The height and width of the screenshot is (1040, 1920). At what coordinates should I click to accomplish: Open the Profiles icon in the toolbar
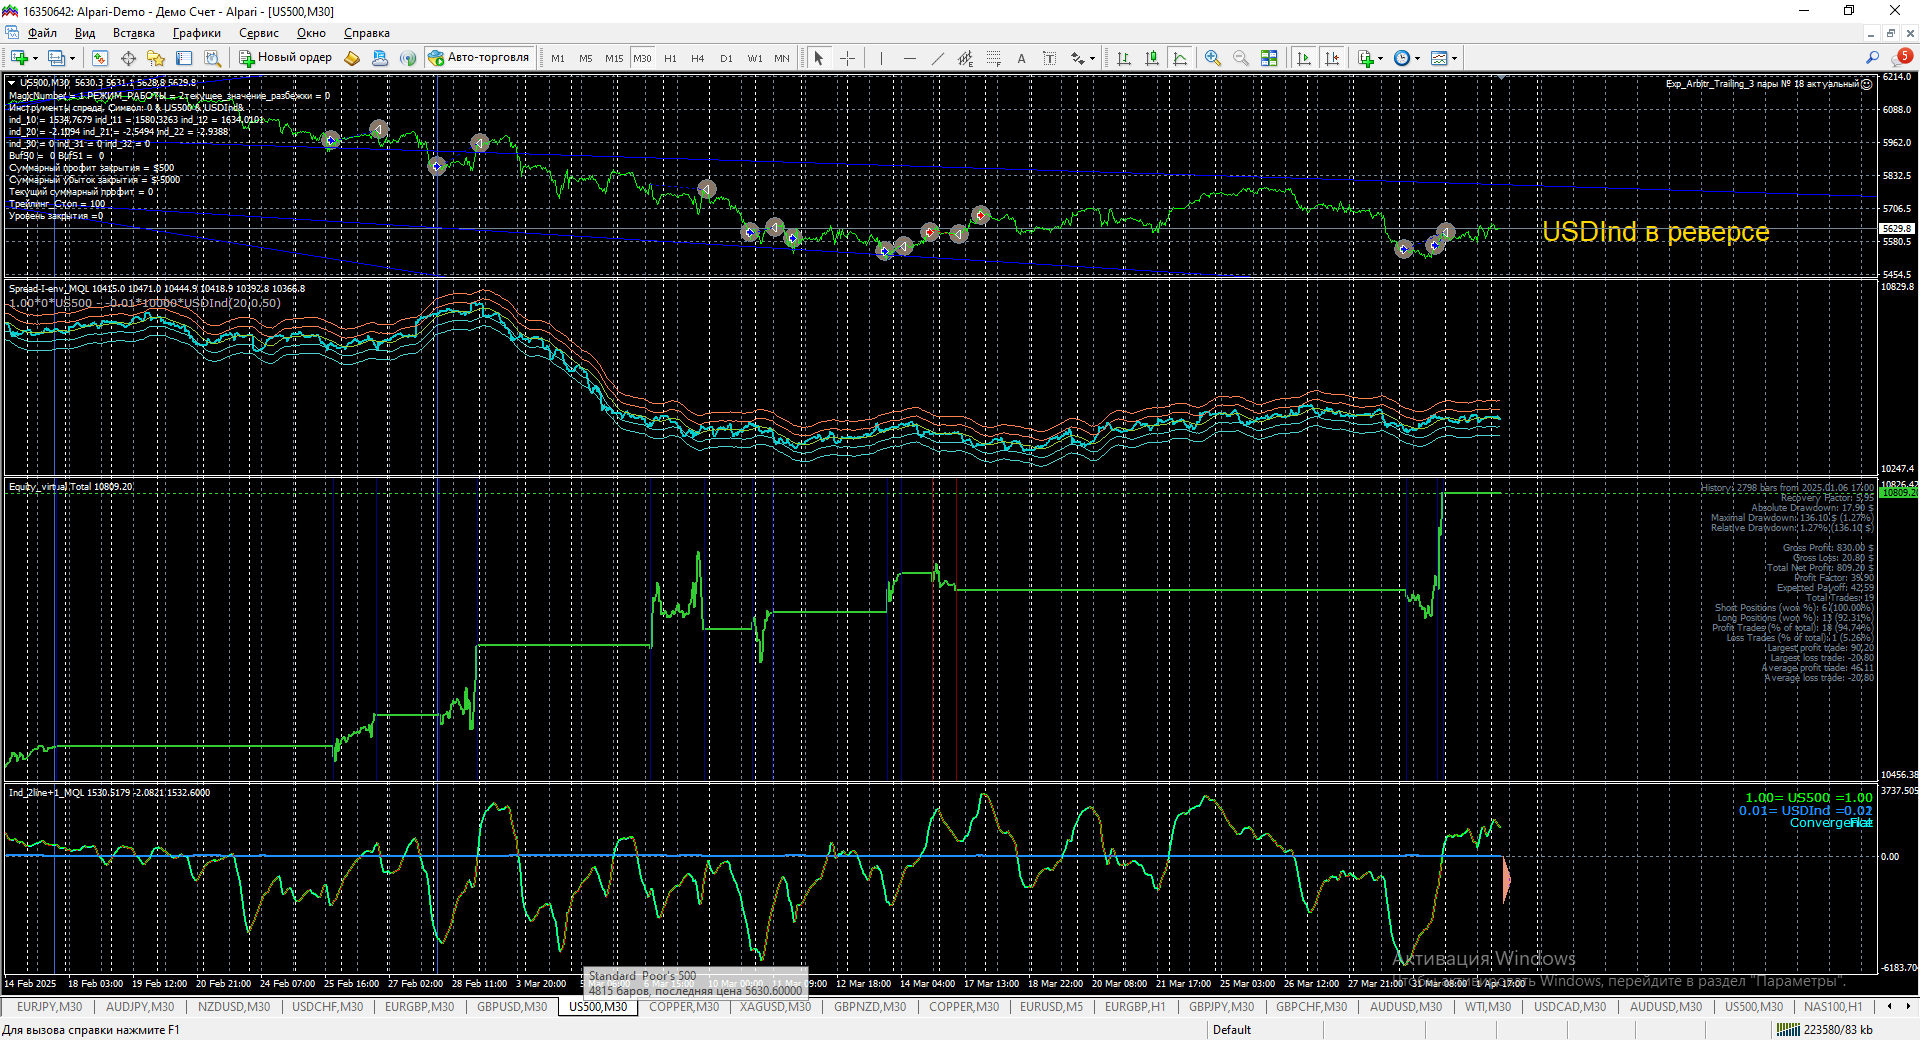click(56, 58)
